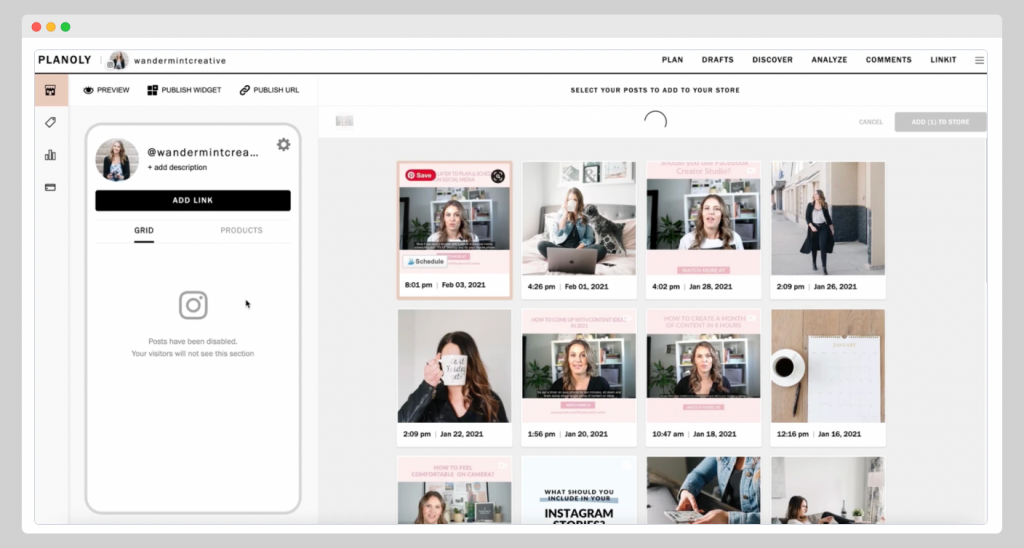Select post dated Feb 03, 2021
1024x548 pixels.
[455, 230]
